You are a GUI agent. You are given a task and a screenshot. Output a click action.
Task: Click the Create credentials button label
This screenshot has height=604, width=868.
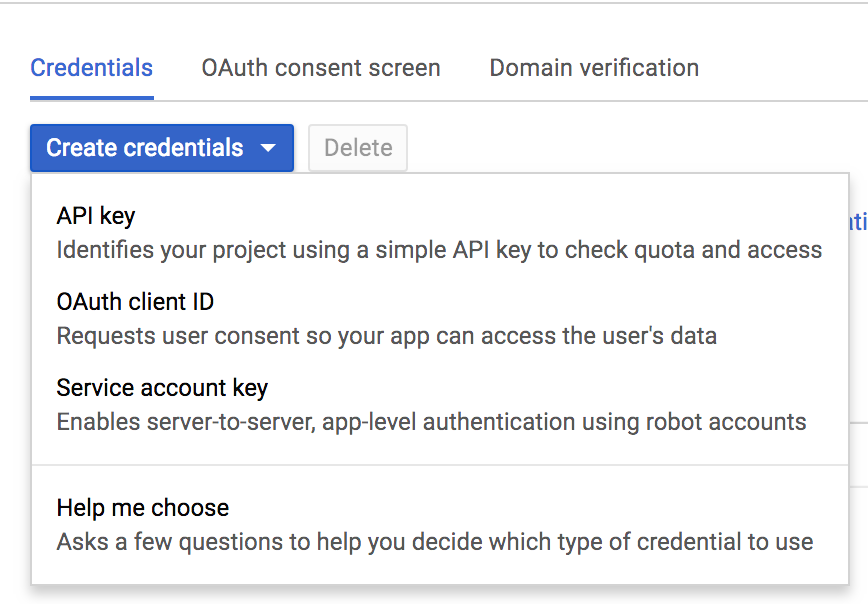(x=145, y=148)
